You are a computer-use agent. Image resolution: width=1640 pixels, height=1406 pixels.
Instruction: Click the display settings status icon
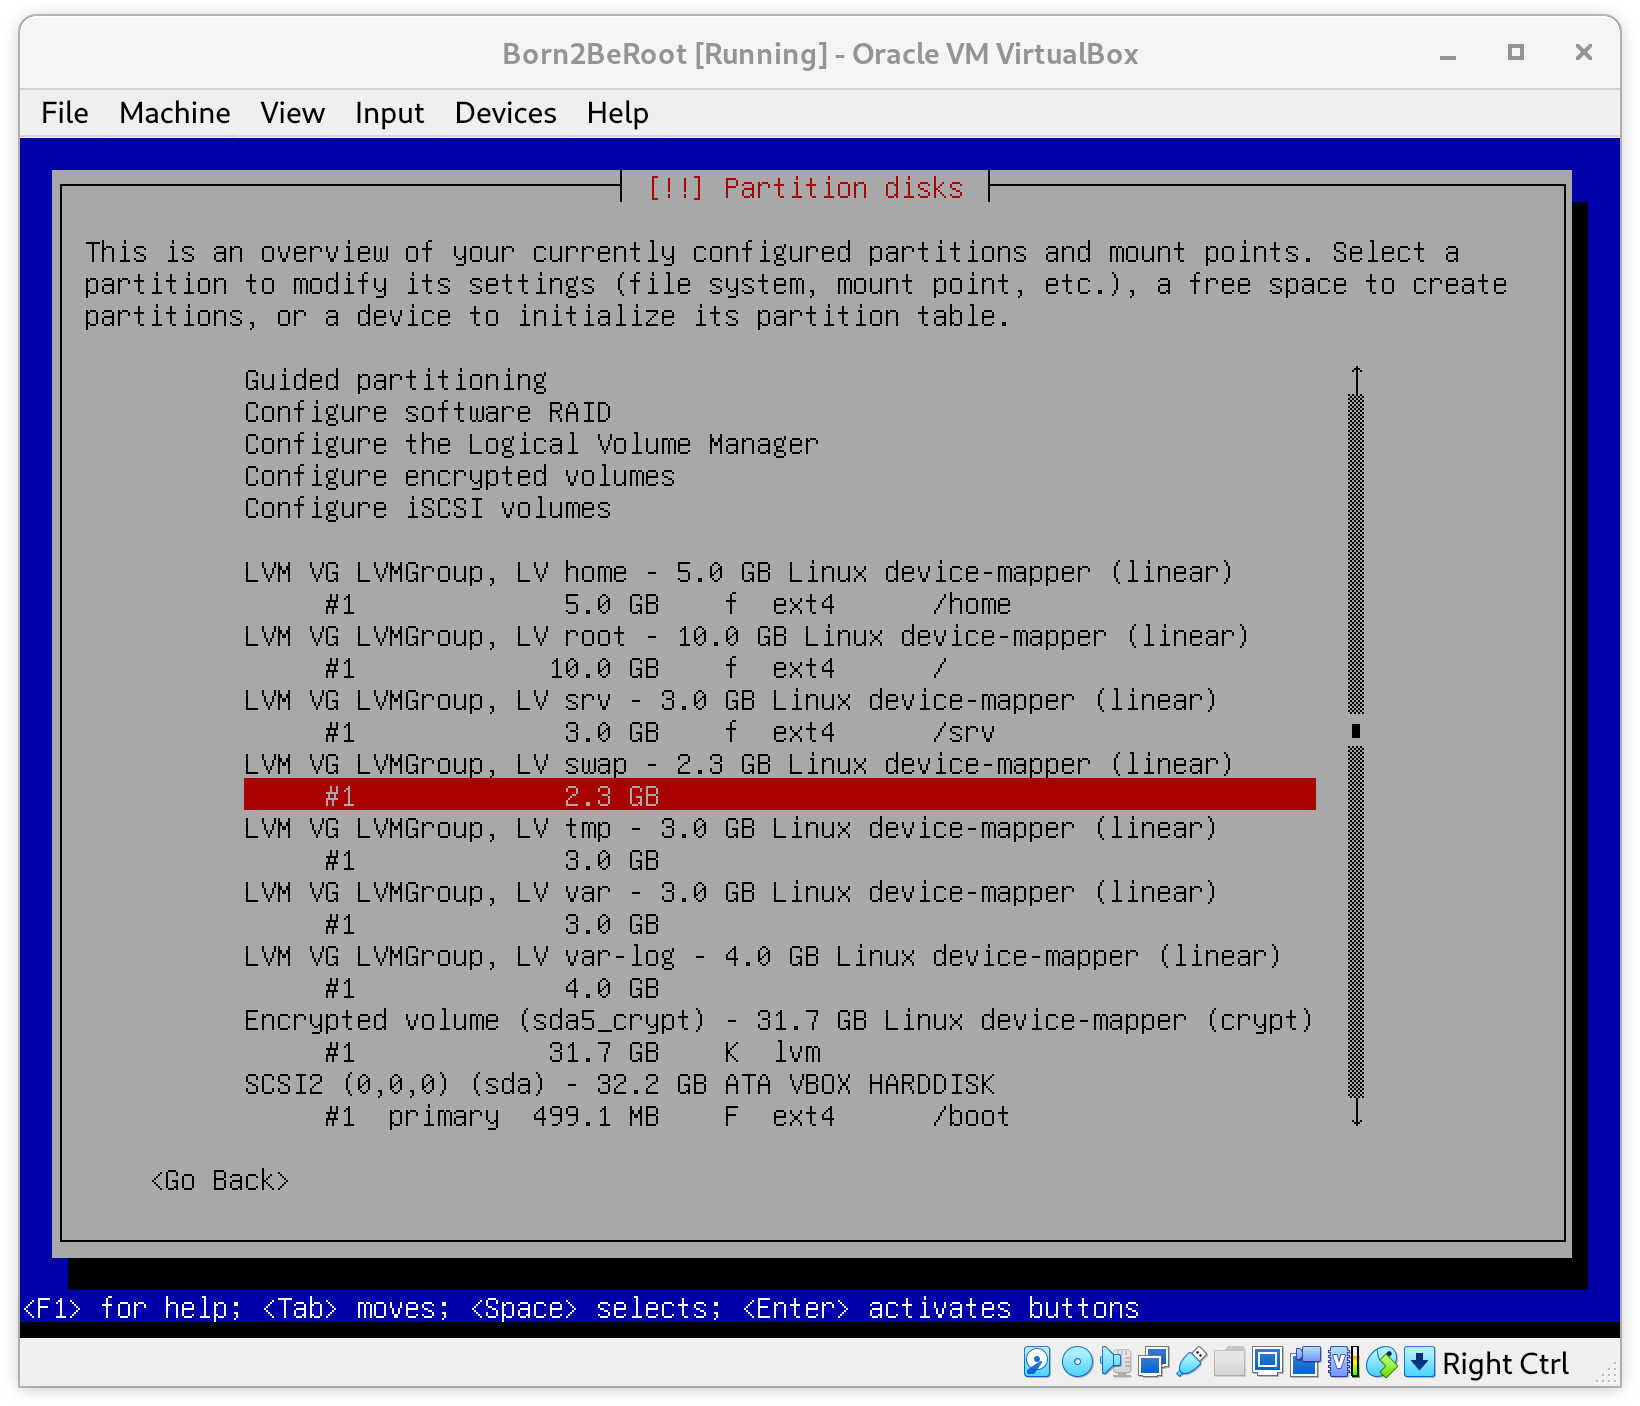[x=1267, y=1363]
